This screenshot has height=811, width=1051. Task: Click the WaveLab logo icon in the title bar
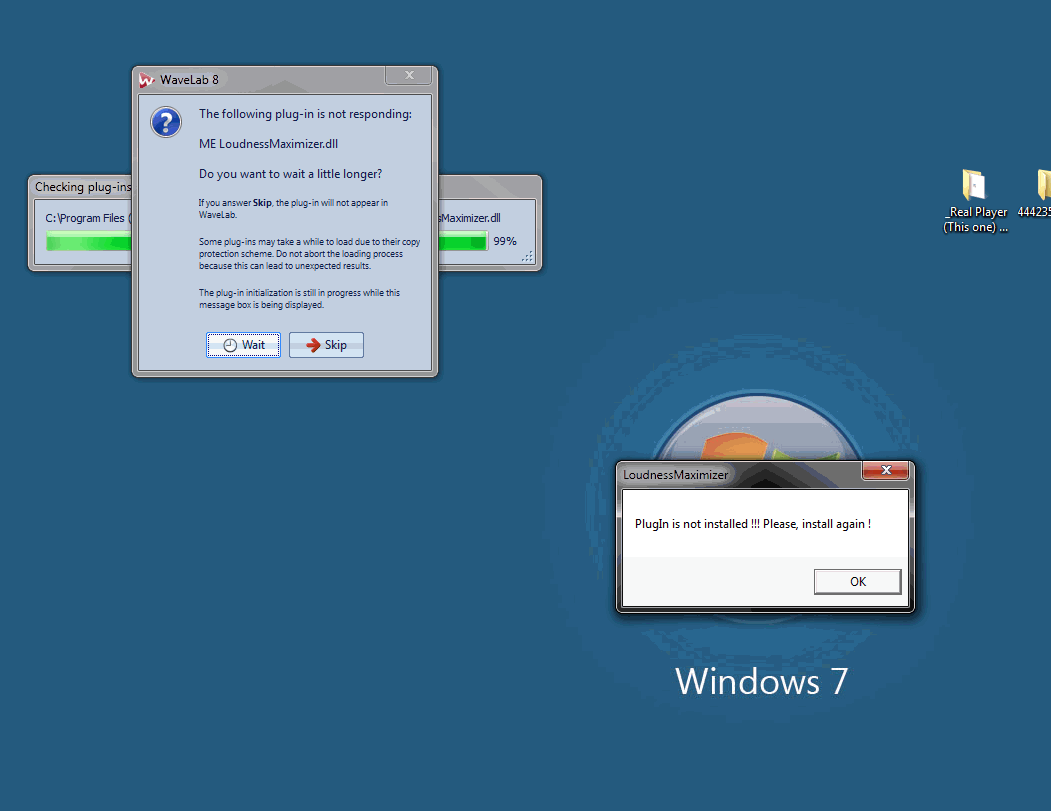[147, 80]
